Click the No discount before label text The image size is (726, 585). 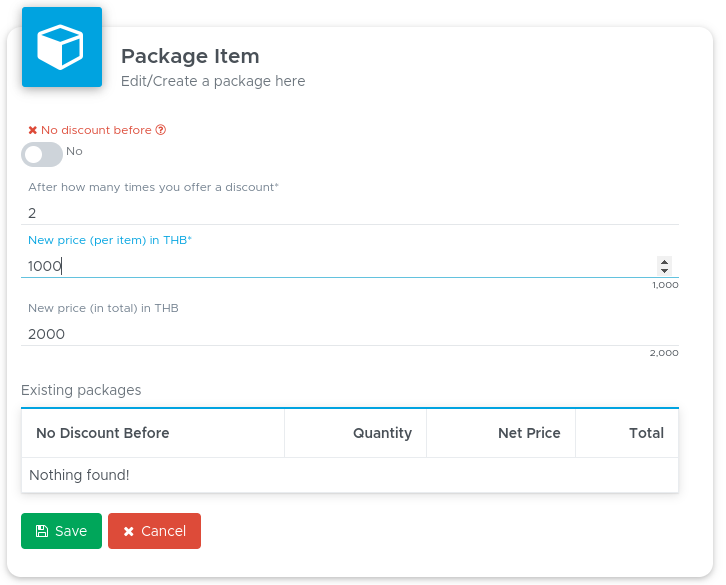(x=96, y=130)
